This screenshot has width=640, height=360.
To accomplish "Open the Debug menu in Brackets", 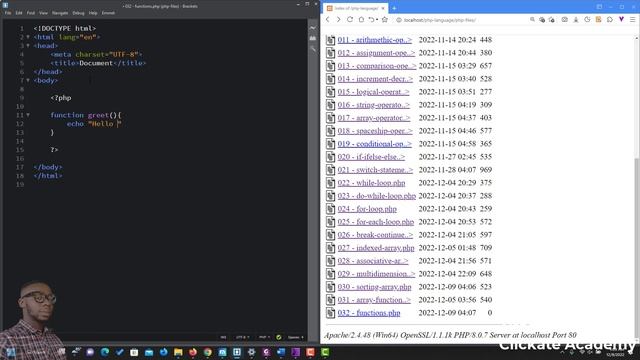I will [78, 13].
